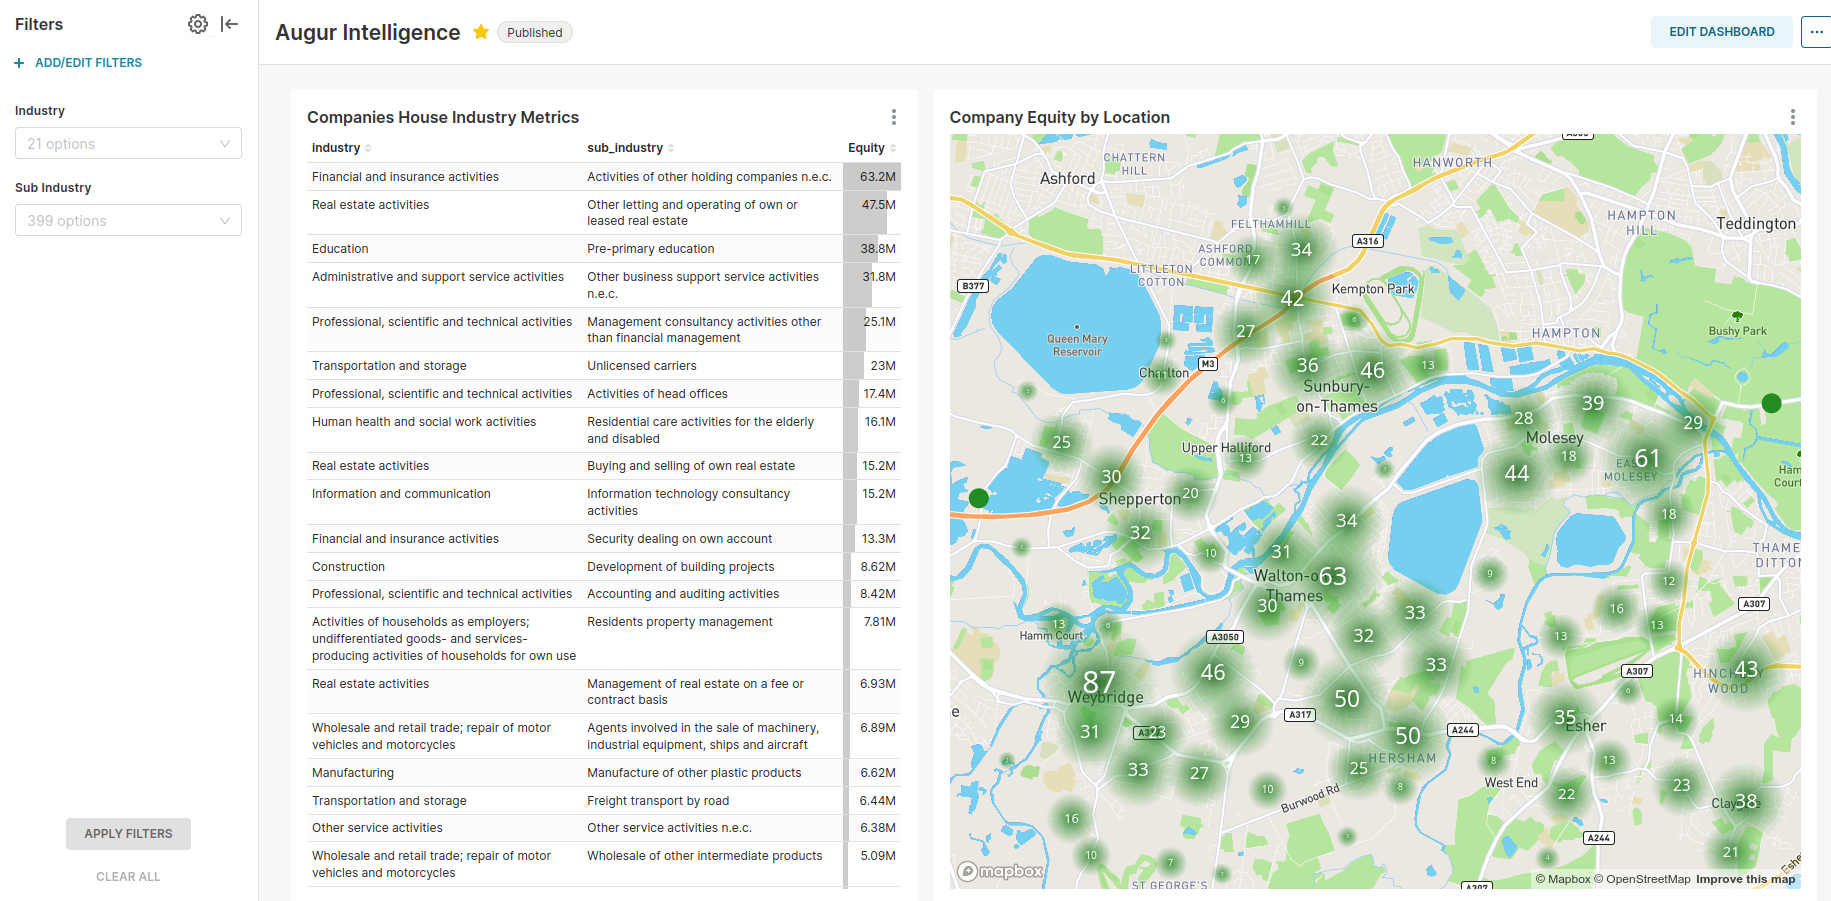Viewport: 1831px width, 901px height.
Task: Click the Mapbox logo on the map
Action: click(1001, 871)
